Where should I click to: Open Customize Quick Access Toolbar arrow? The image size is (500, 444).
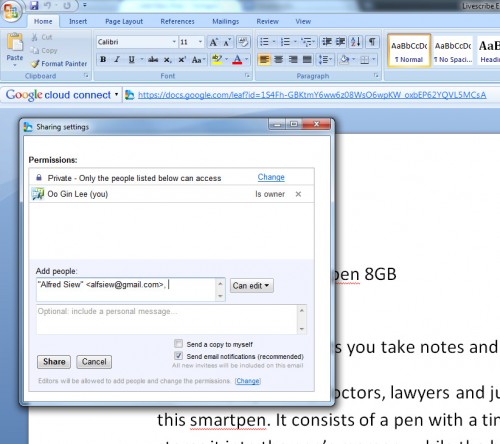[85, 5]
